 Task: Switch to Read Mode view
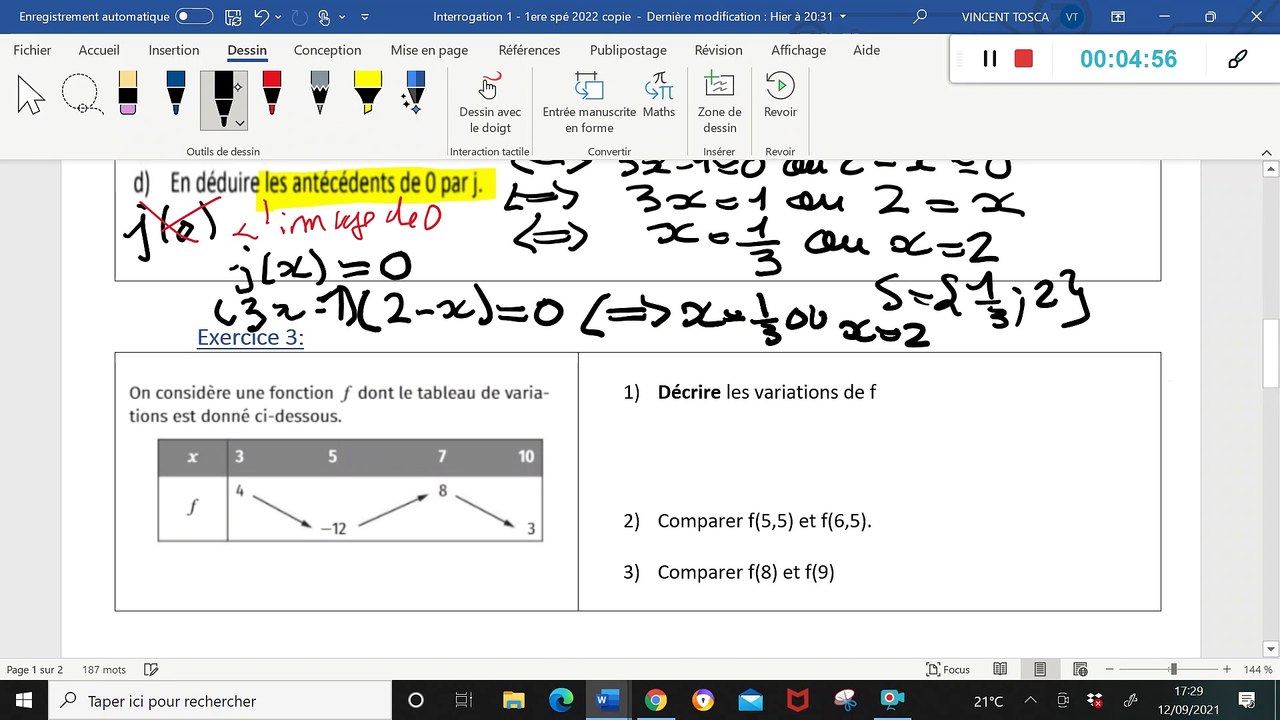point(1000,670)
